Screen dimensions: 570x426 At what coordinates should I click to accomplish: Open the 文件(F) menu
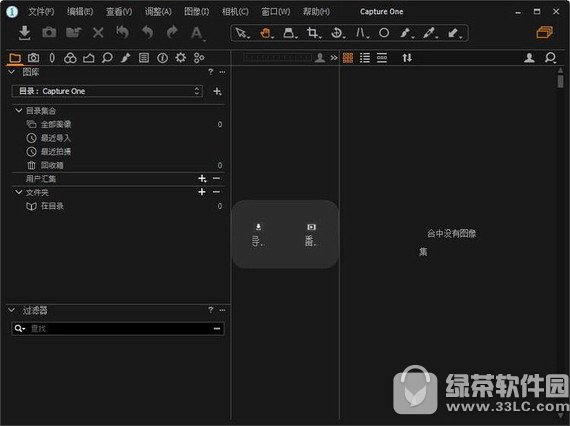tap(41, 12)
